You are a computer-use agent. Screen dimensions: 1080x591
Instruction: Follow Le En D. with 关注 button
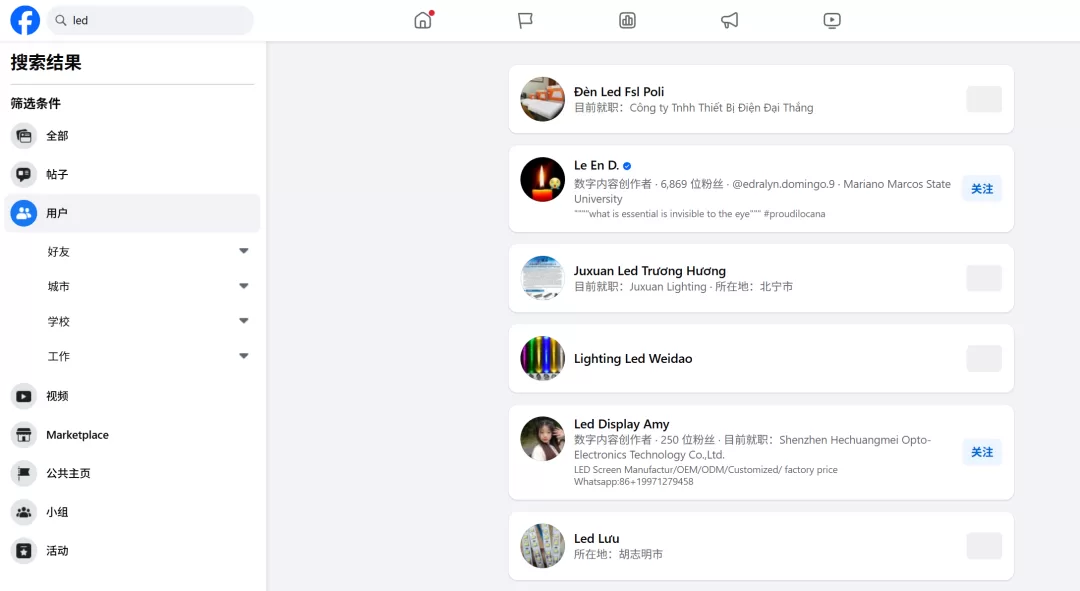pyautogui.click(x=982, y=189)
